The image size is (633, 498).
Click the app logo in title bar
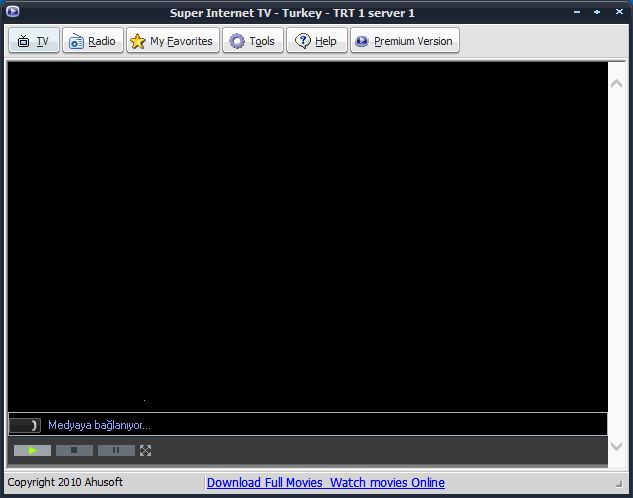pos(13,11)
